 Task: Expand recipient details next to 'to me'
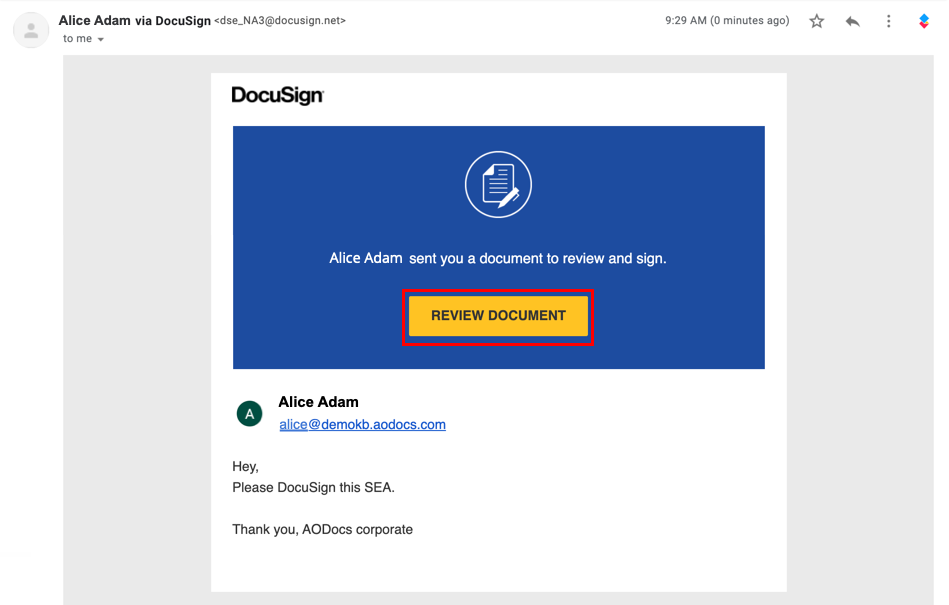(100, 39)
